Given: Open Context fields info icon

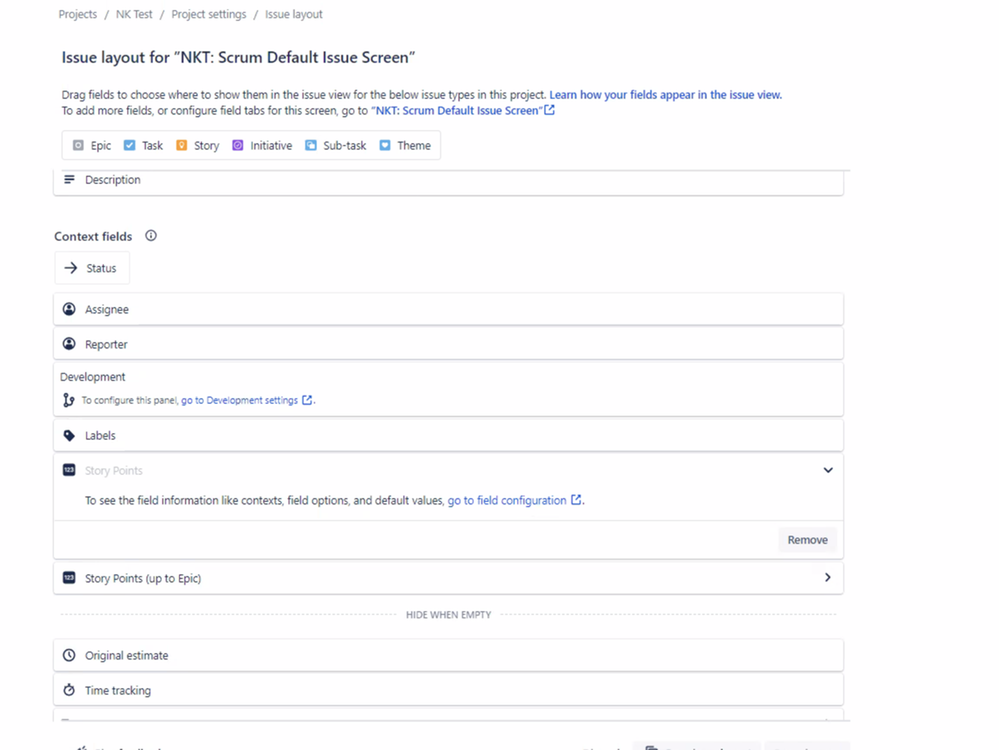Looking at the screenshot, I should coord(151,236).
